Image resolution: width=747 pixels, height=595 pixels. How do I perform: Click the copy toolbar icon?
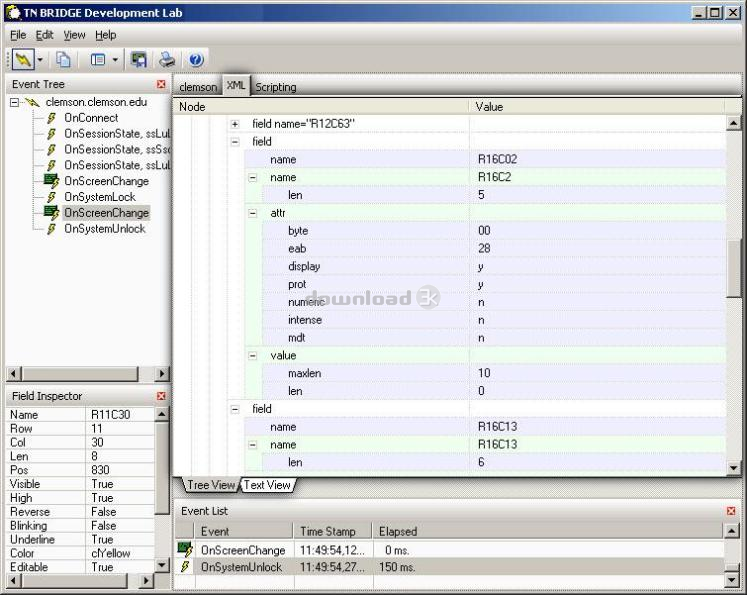[x=63, y=60]
